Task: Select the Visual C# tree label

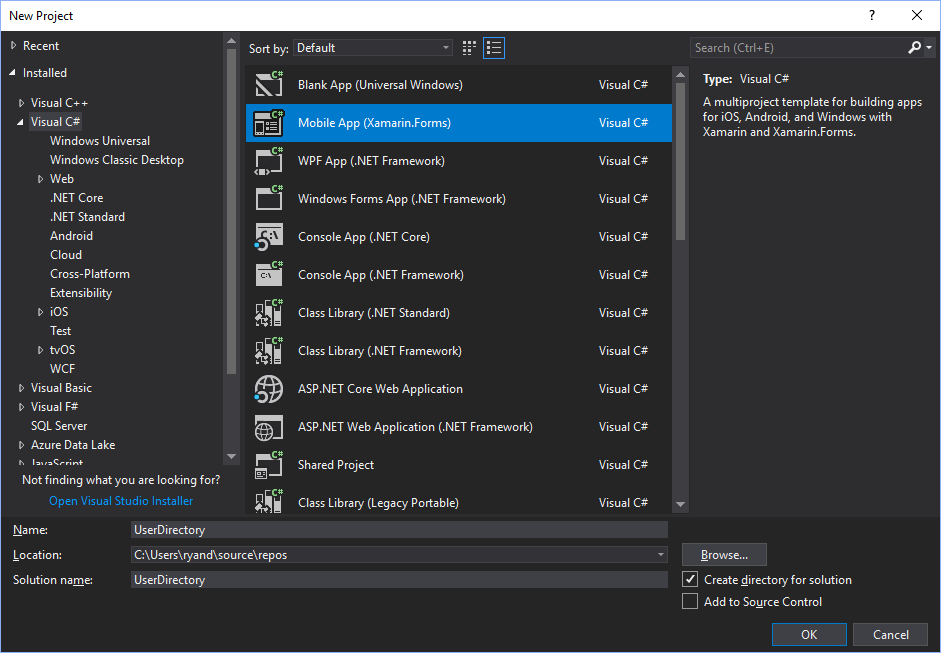Action: tap(55, 122)
